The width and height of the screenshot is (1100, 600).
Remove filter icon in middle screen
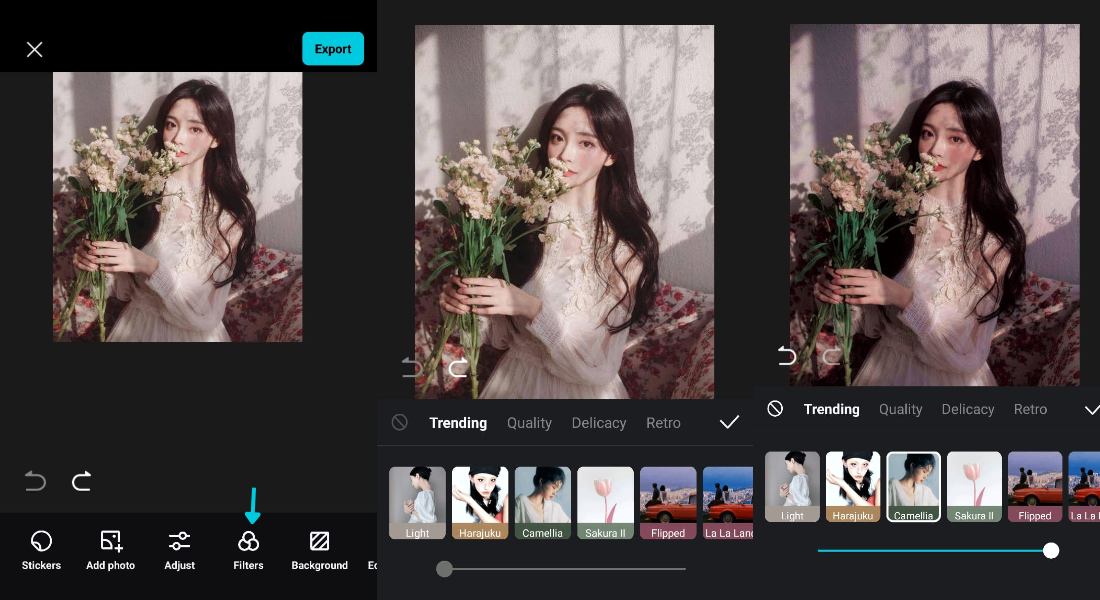(399, 422)
